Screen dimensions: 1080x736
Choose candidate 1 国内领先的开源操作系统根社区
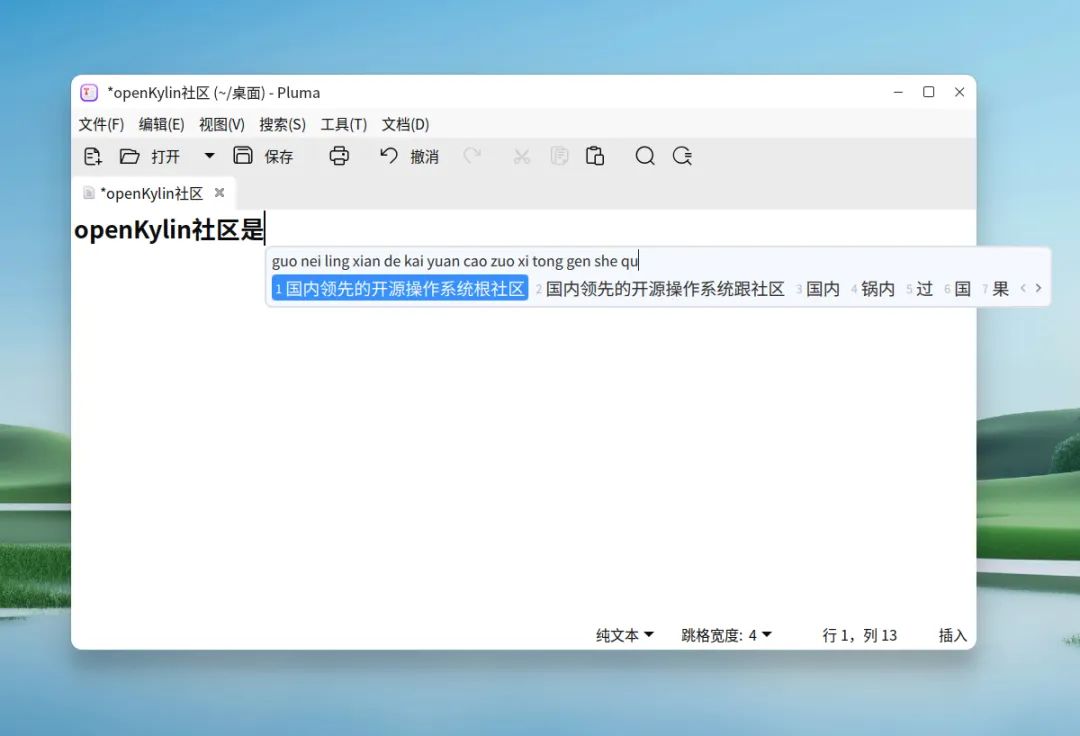click(x=399, y=288)
